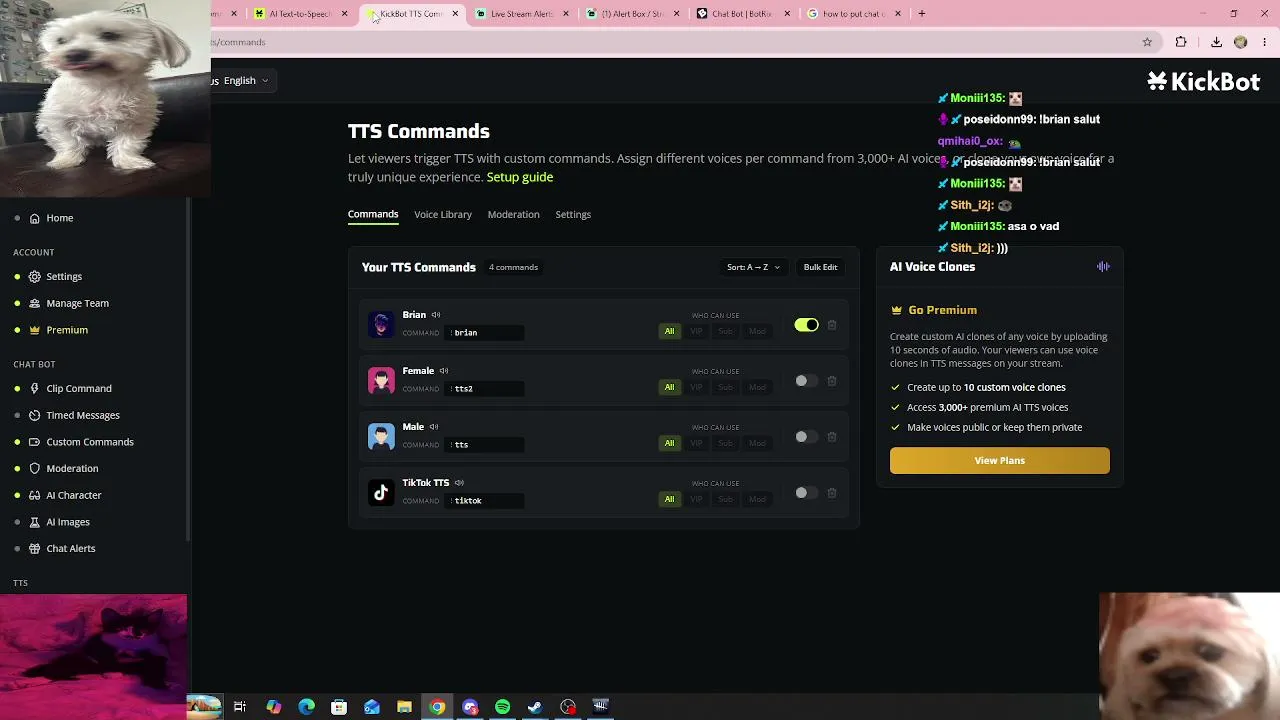Click the TikTok logo avatar
The image size is (1280, 720).
pyautogui.click(x=381, y=492)
